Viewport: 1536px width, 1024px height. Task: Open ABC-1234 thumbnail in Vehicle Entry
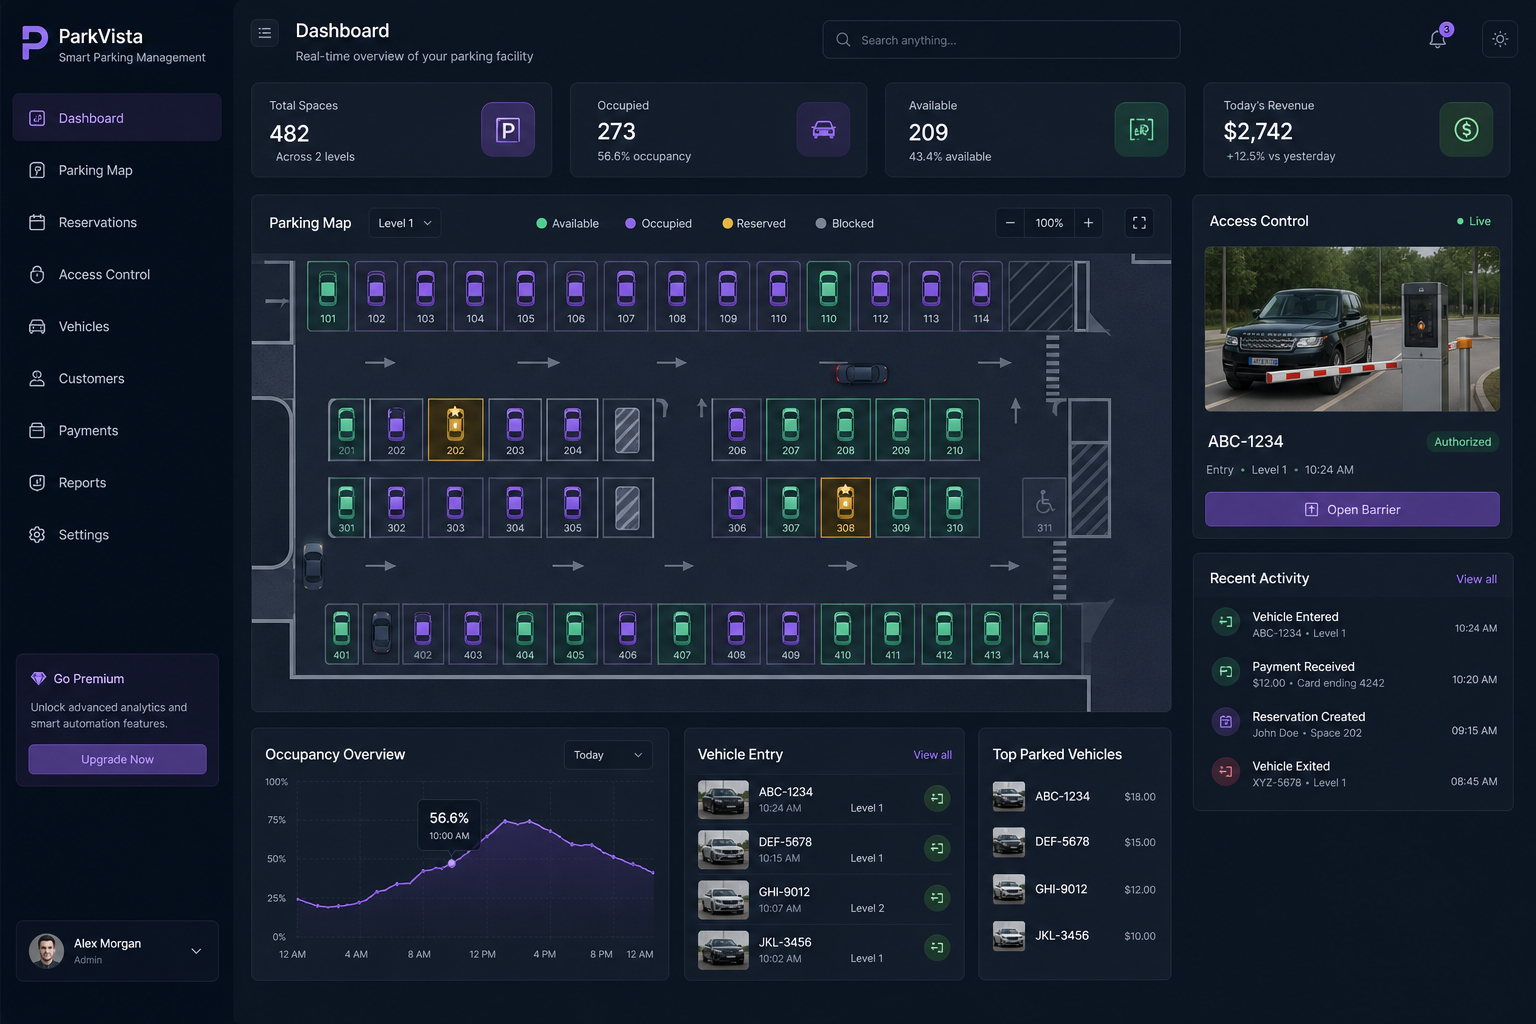(x=723, y=799)
